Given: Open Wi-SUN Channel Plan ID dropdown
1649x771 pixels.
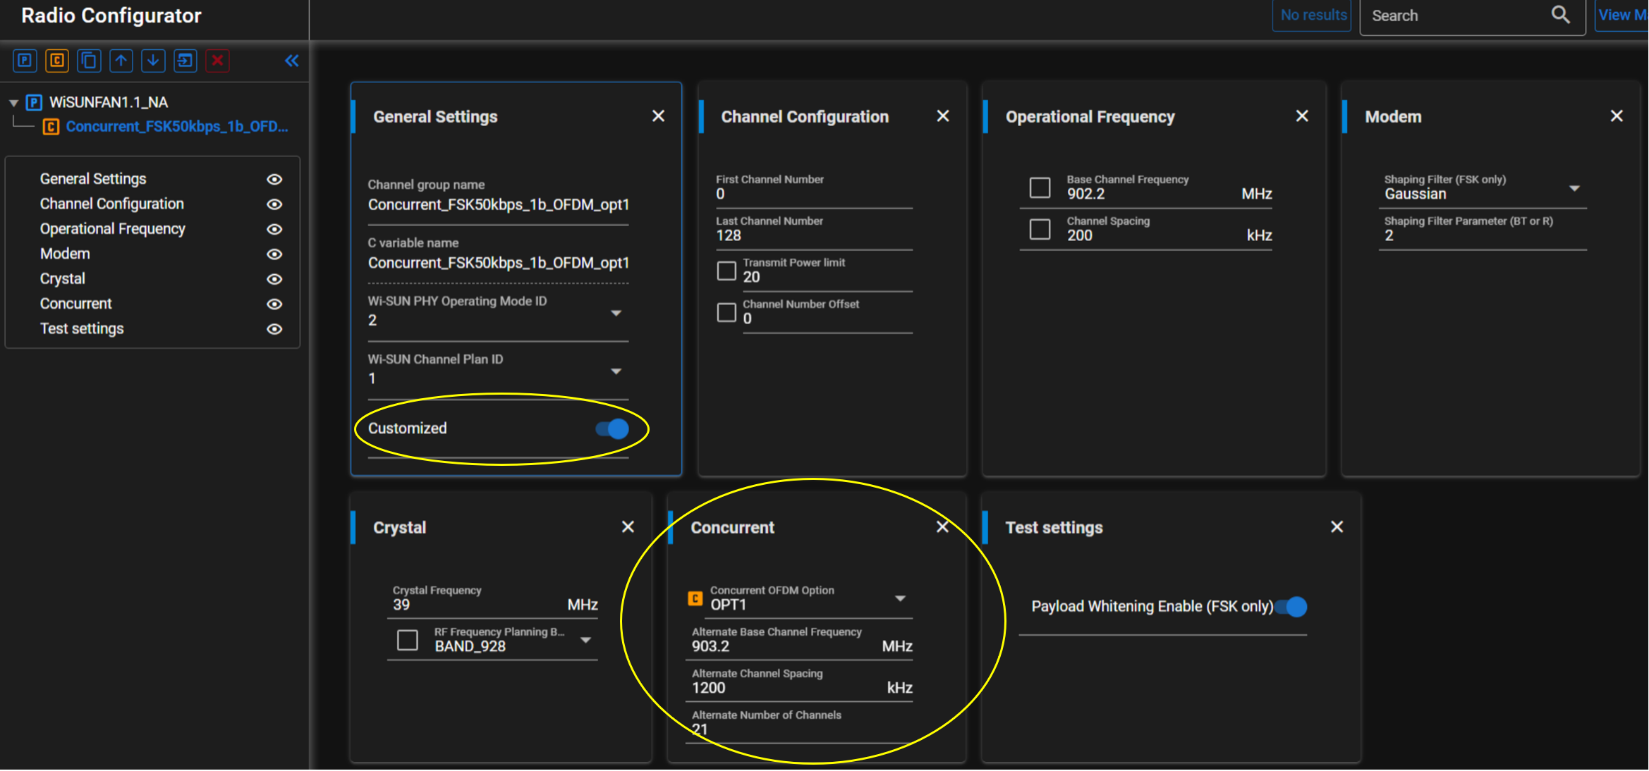Looking at the screenshot, I should tap(616, 371).
